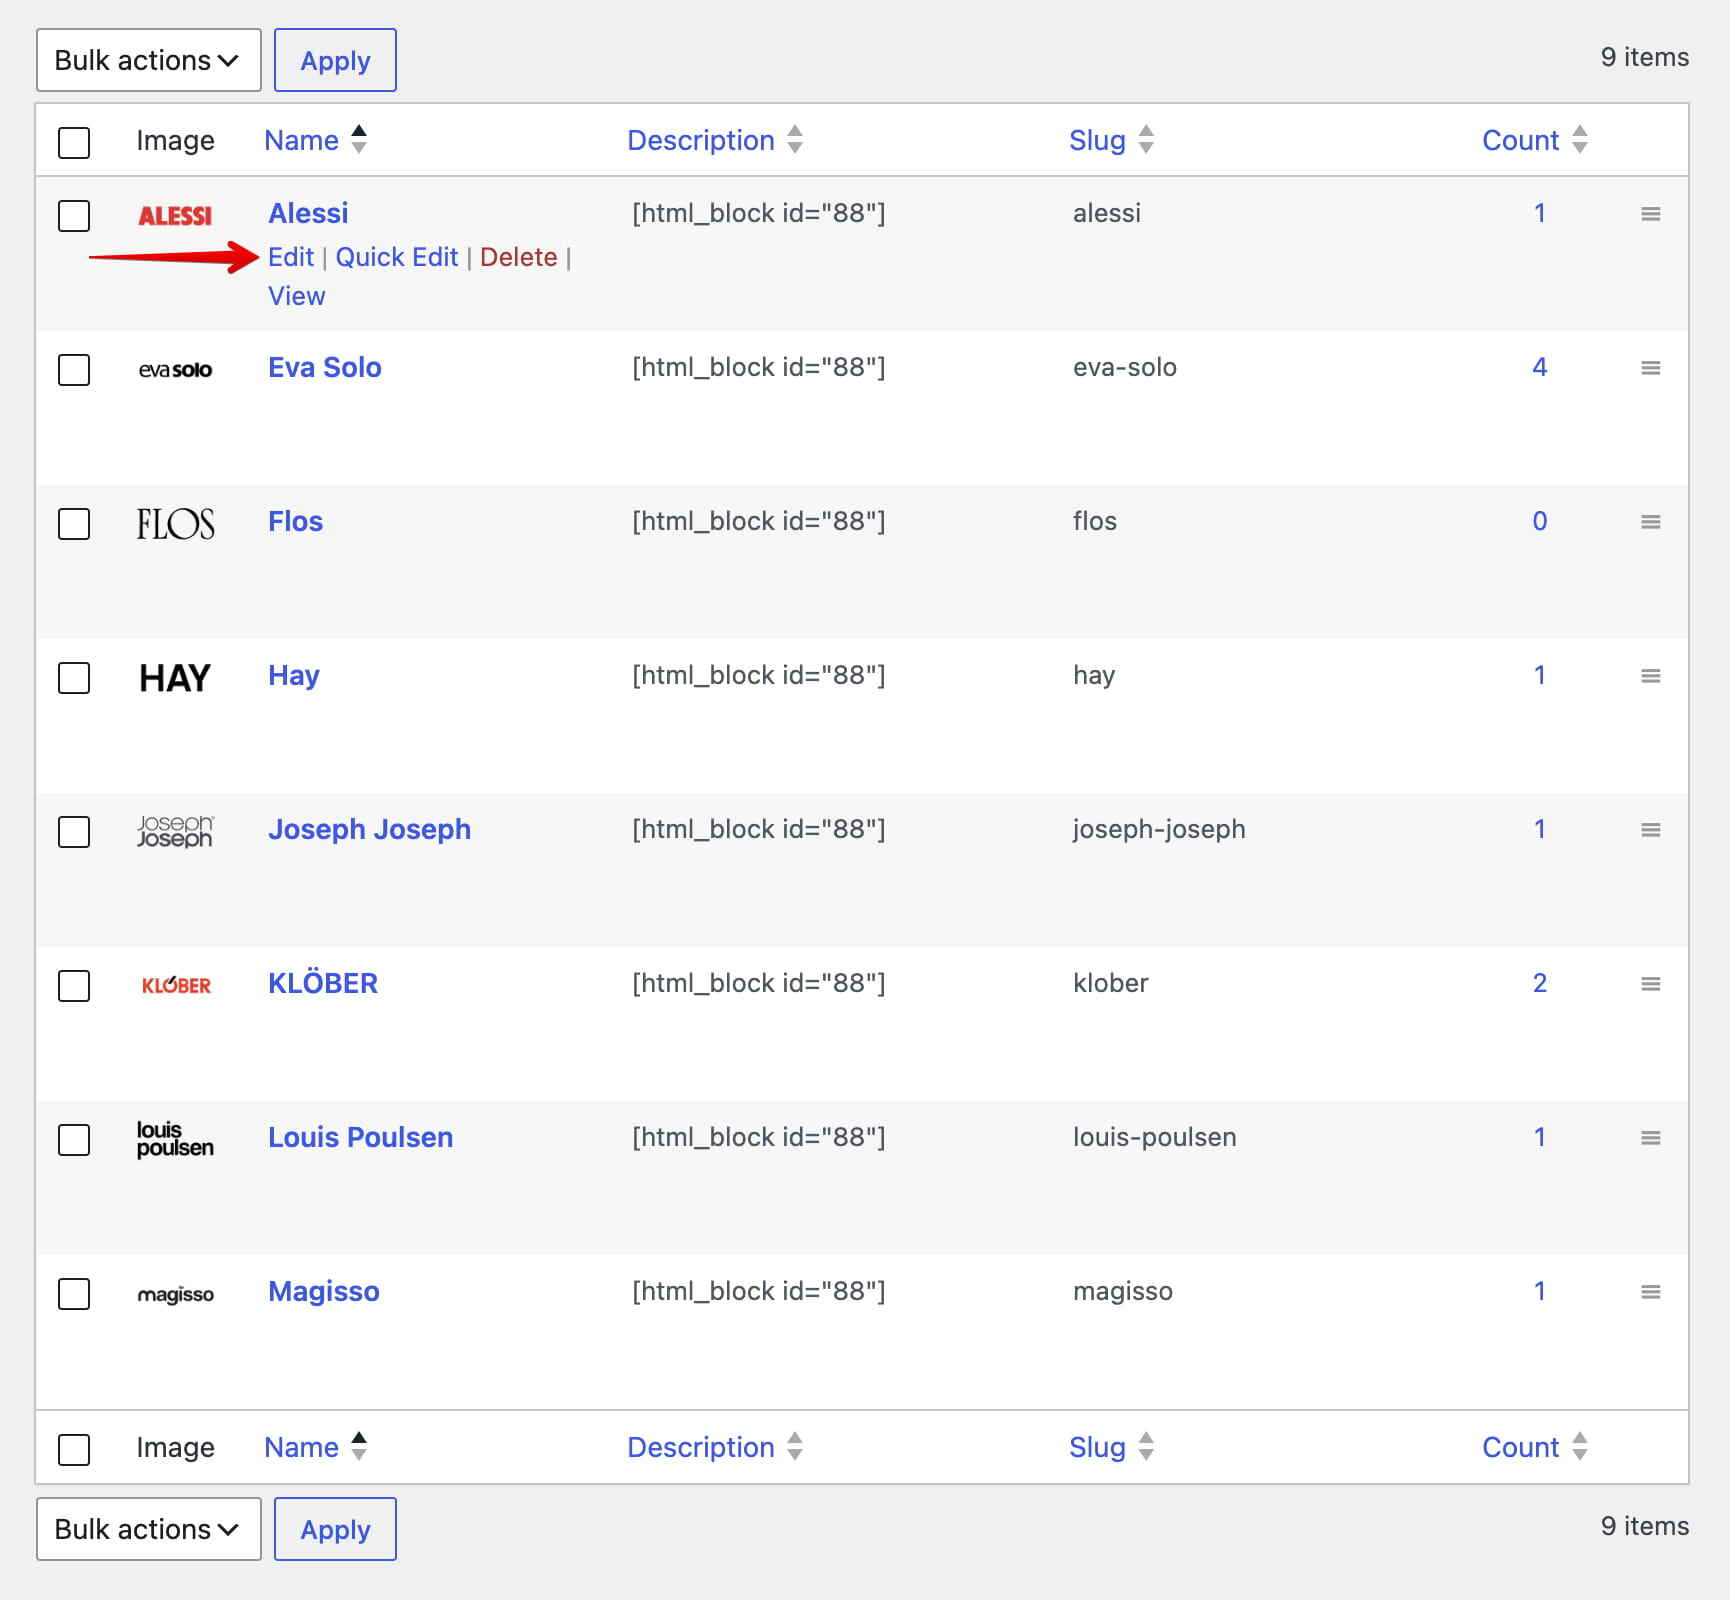Click the count 1 for Magisso
Image resolution: width=1730 pixels, height=1600 pixels.
(1540, 1291)
